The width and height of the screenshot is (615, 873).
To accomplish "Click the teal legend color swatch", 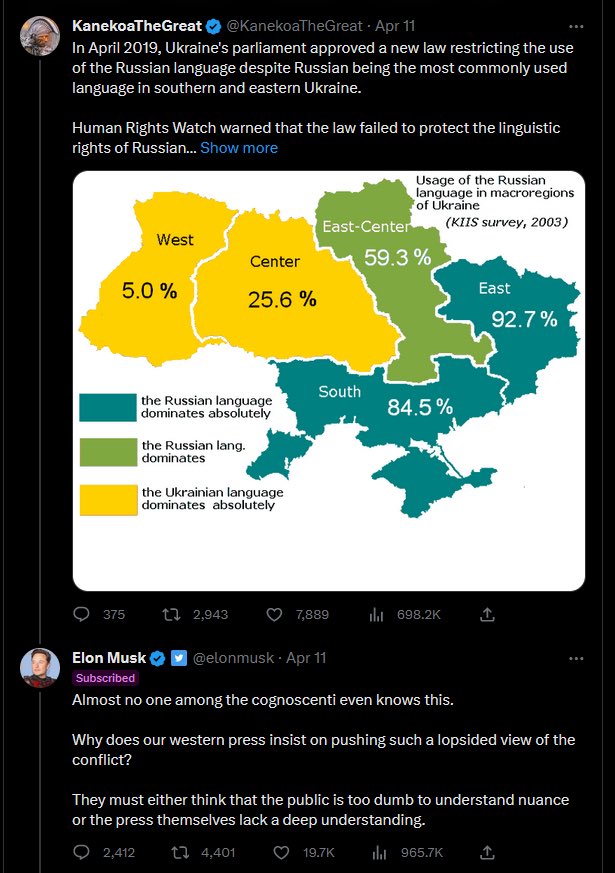I will (108, 408).
